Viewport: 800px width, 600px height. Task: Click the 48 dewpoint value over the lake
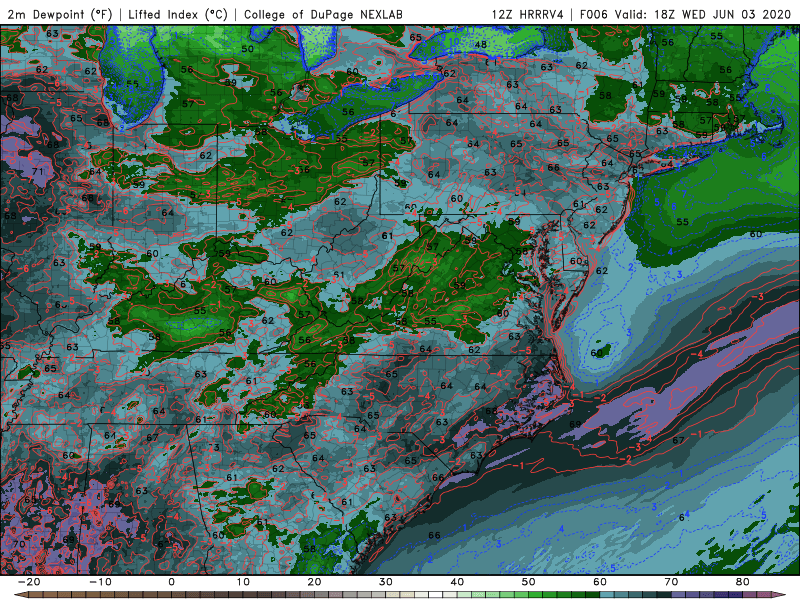click(x=480, y=44)
